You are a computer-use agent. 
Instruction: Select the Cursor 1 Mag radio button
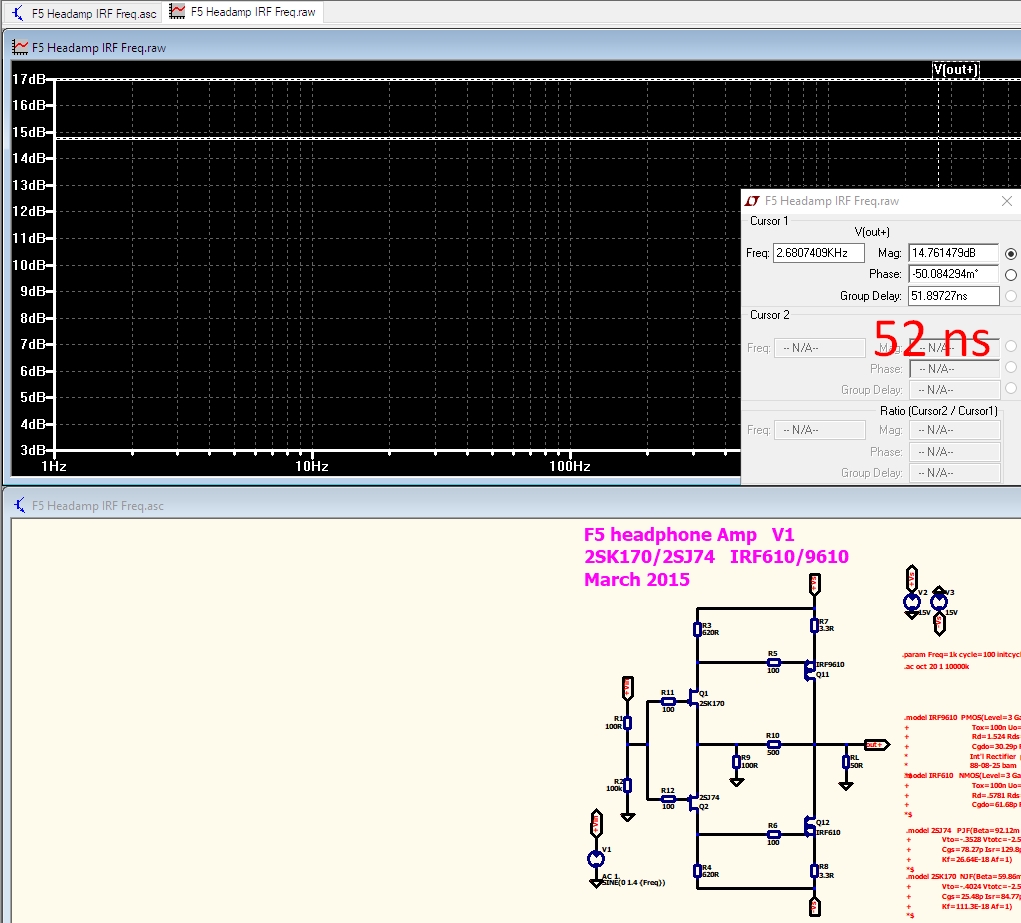click(x=1010, y=254)
